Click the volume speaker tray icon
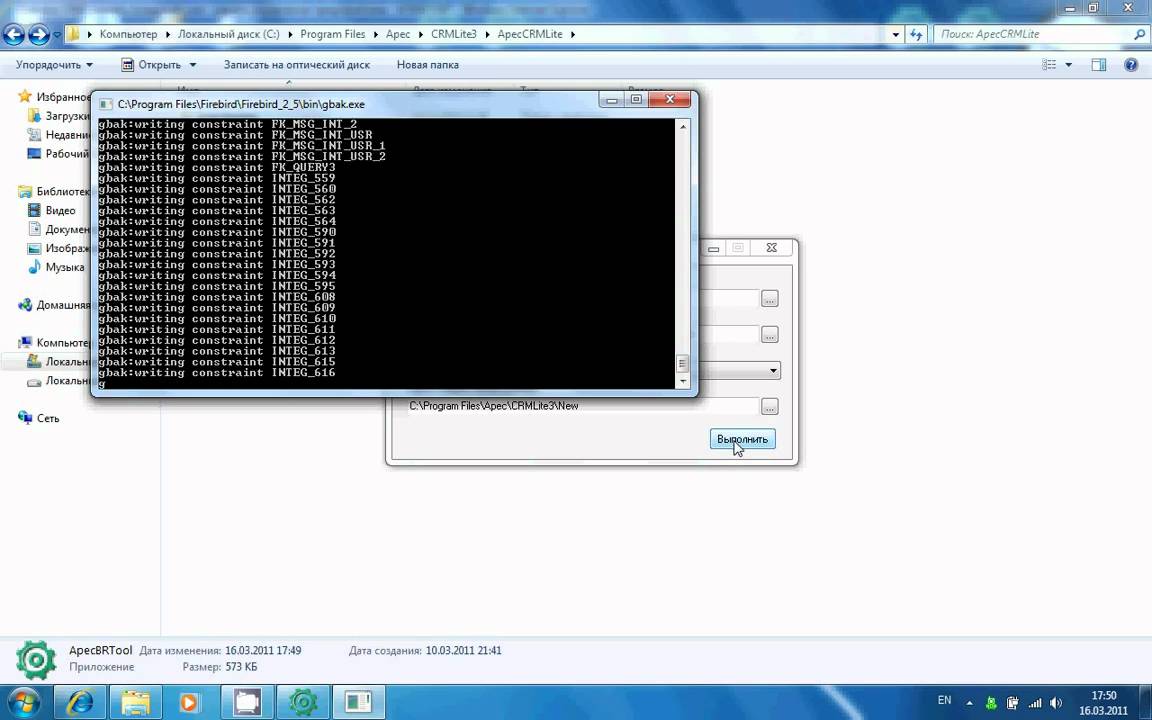1152x720 pixels. pyautogui.click(x=1056, y=703)
